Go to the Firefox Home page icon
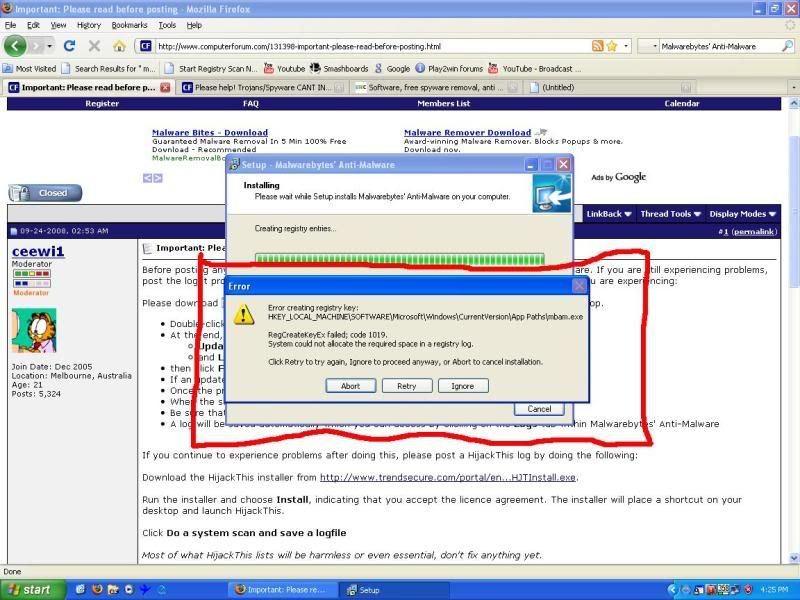The height and width of the screenshot is (600, 800). (x=119, y=46)
